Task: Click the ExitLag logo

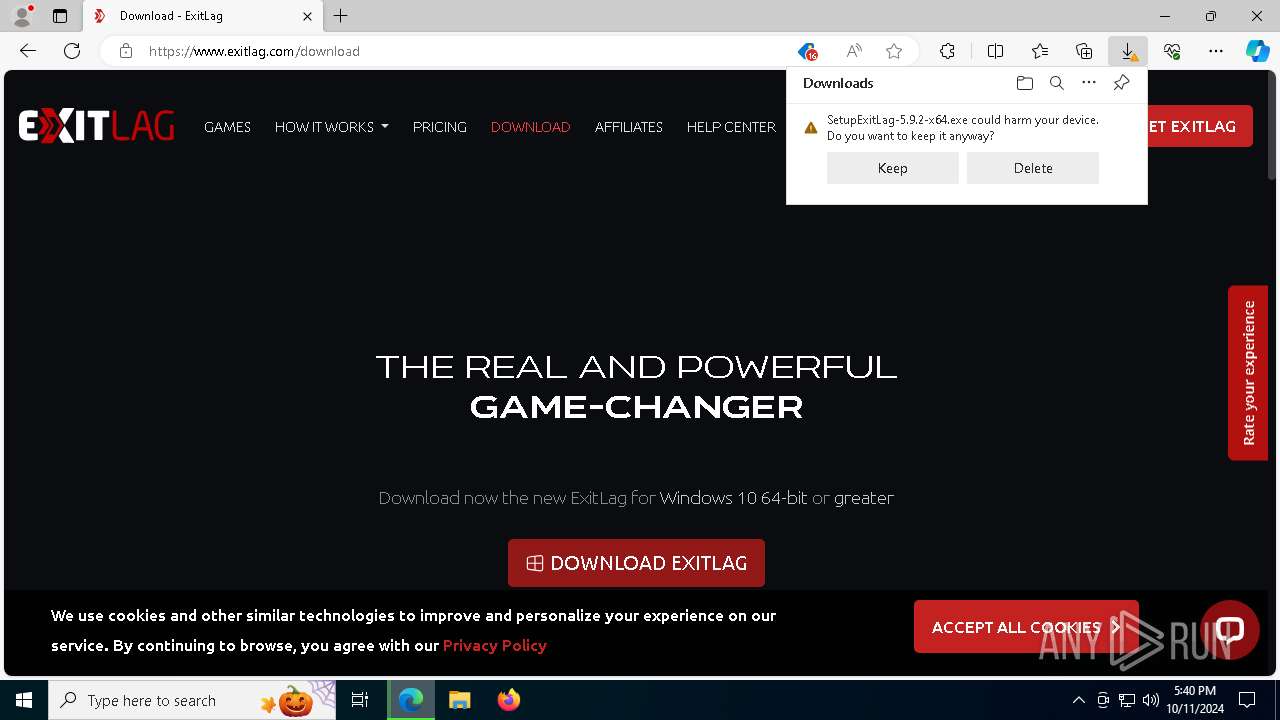Action: [96, 127]
